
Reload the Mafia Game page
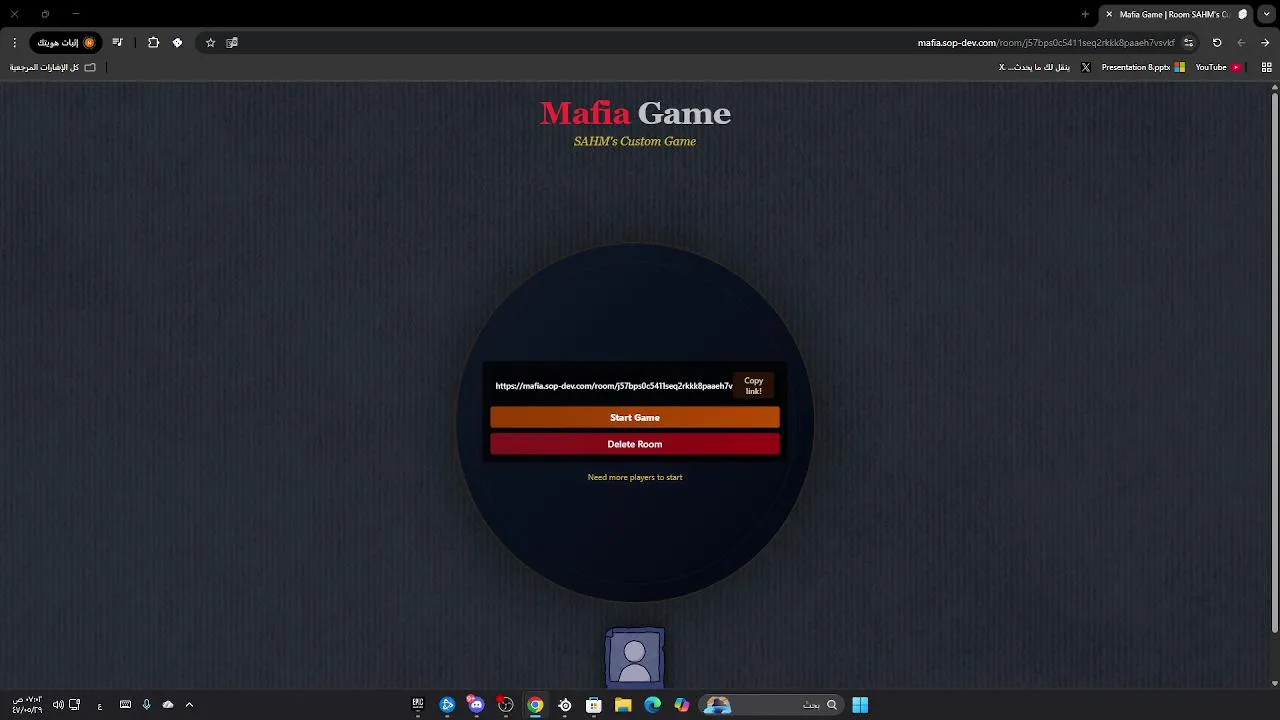[x=1217, y=43]
